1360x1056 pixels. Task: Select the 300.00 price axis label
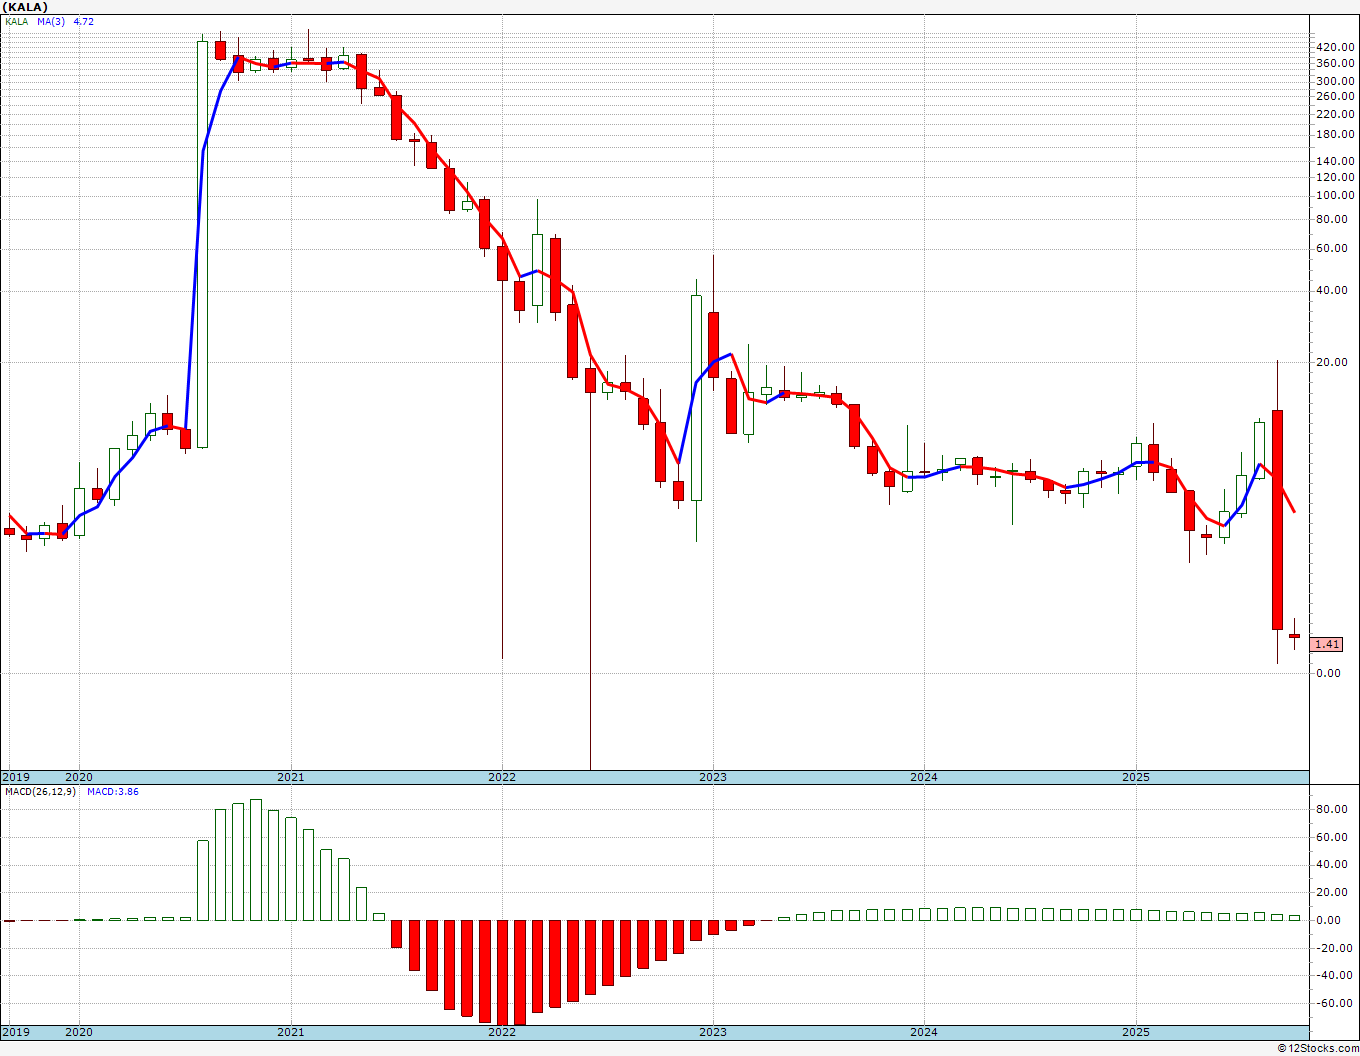[x=1336, y=81]
